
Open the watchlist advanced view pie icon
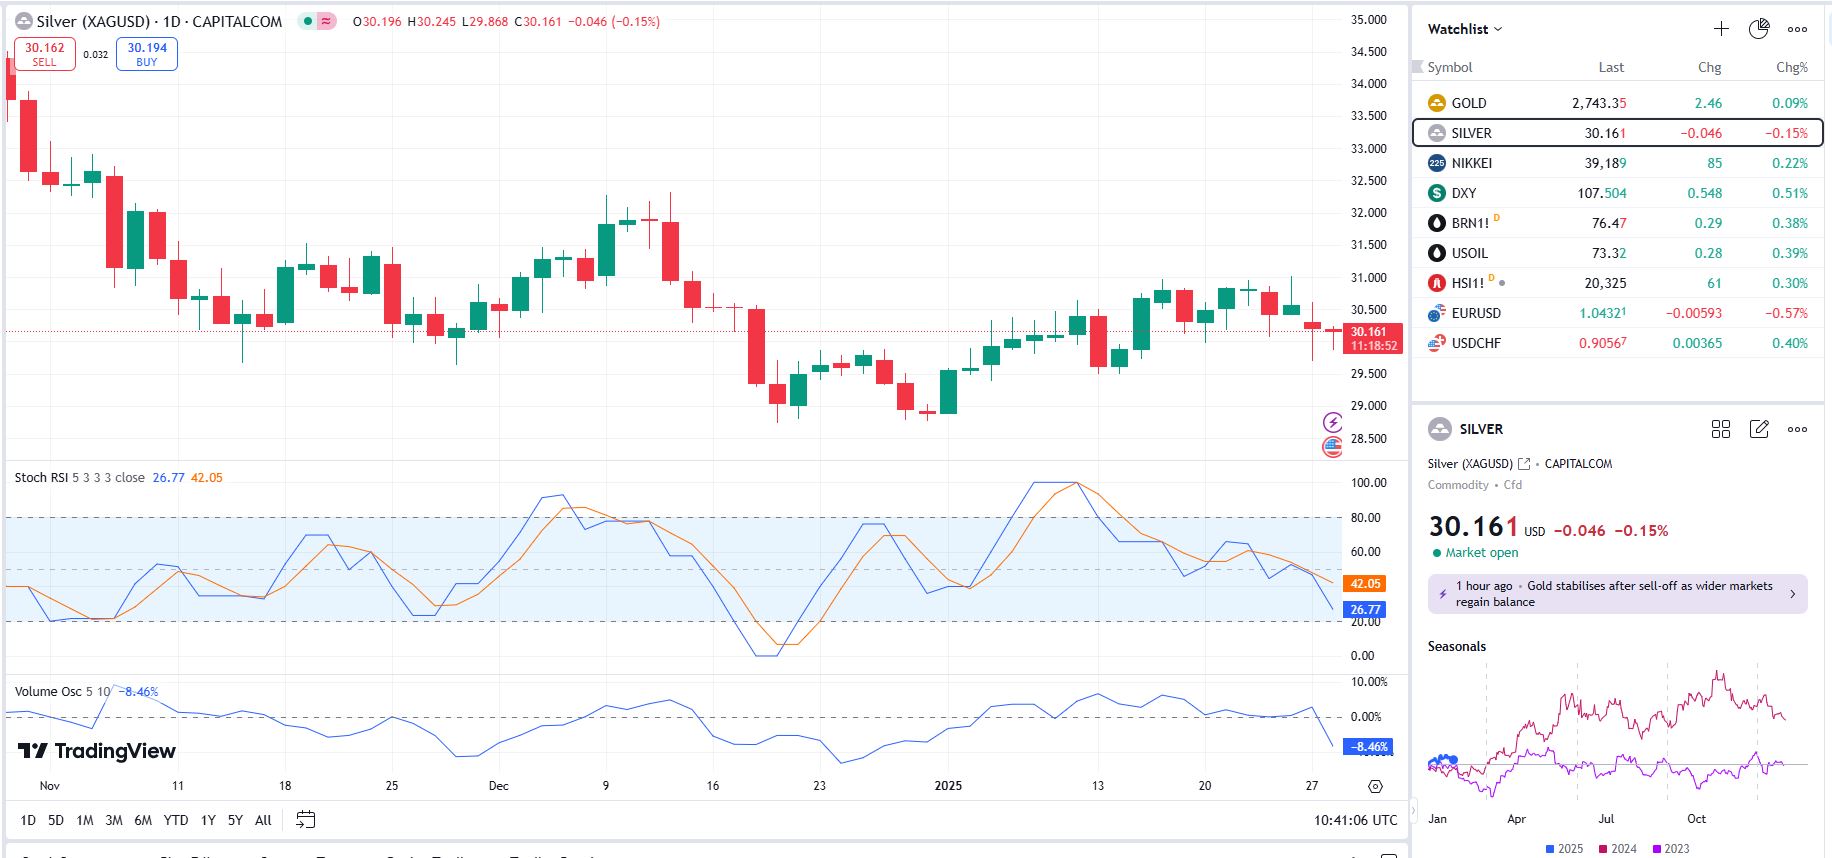tap(1759, 29)
